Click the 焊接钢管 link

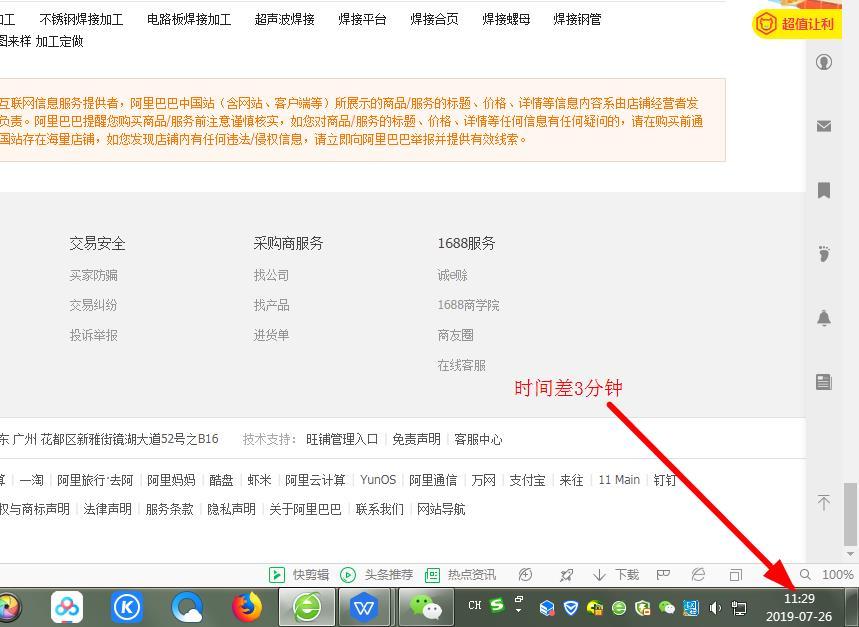(x=577, y=20)
